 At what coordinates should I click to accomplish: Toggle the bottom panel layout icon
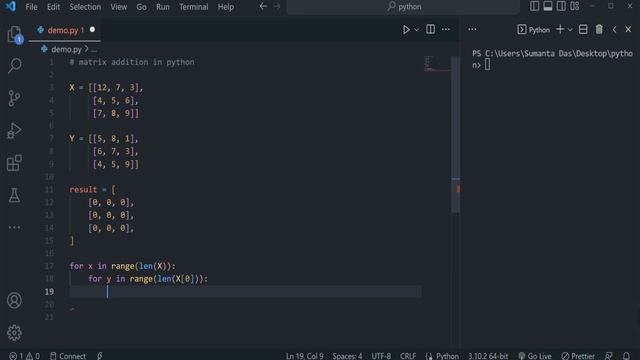pos(548,6)
